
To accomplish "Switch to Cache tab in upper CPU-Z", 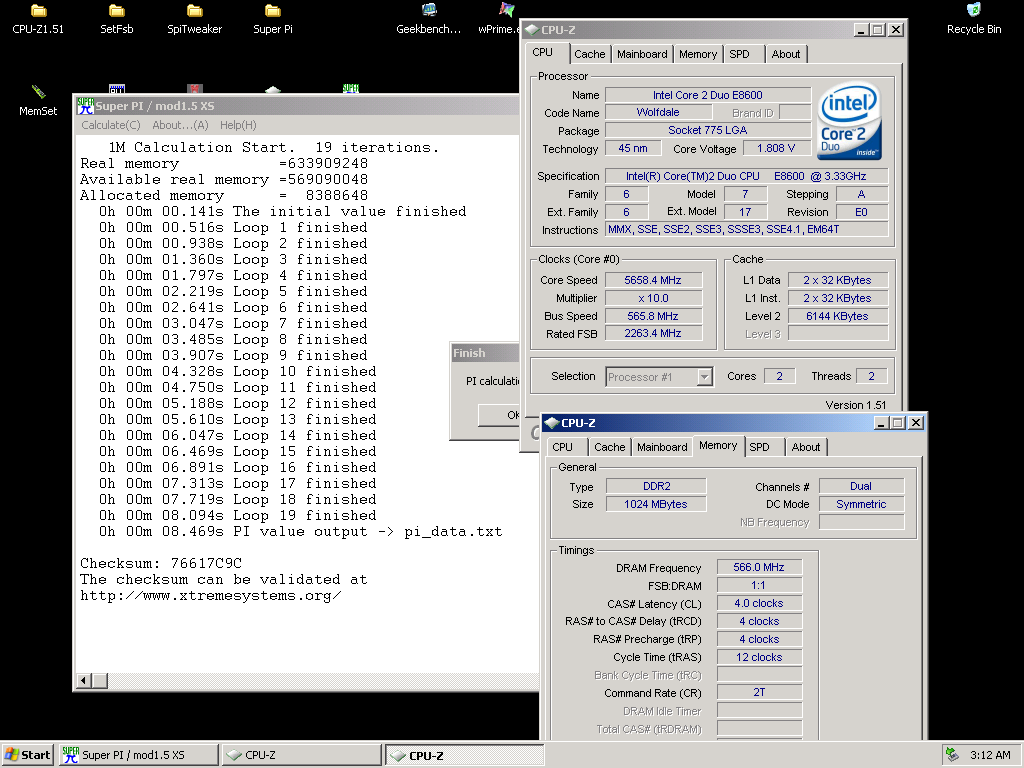I will [x=590, y=54].
